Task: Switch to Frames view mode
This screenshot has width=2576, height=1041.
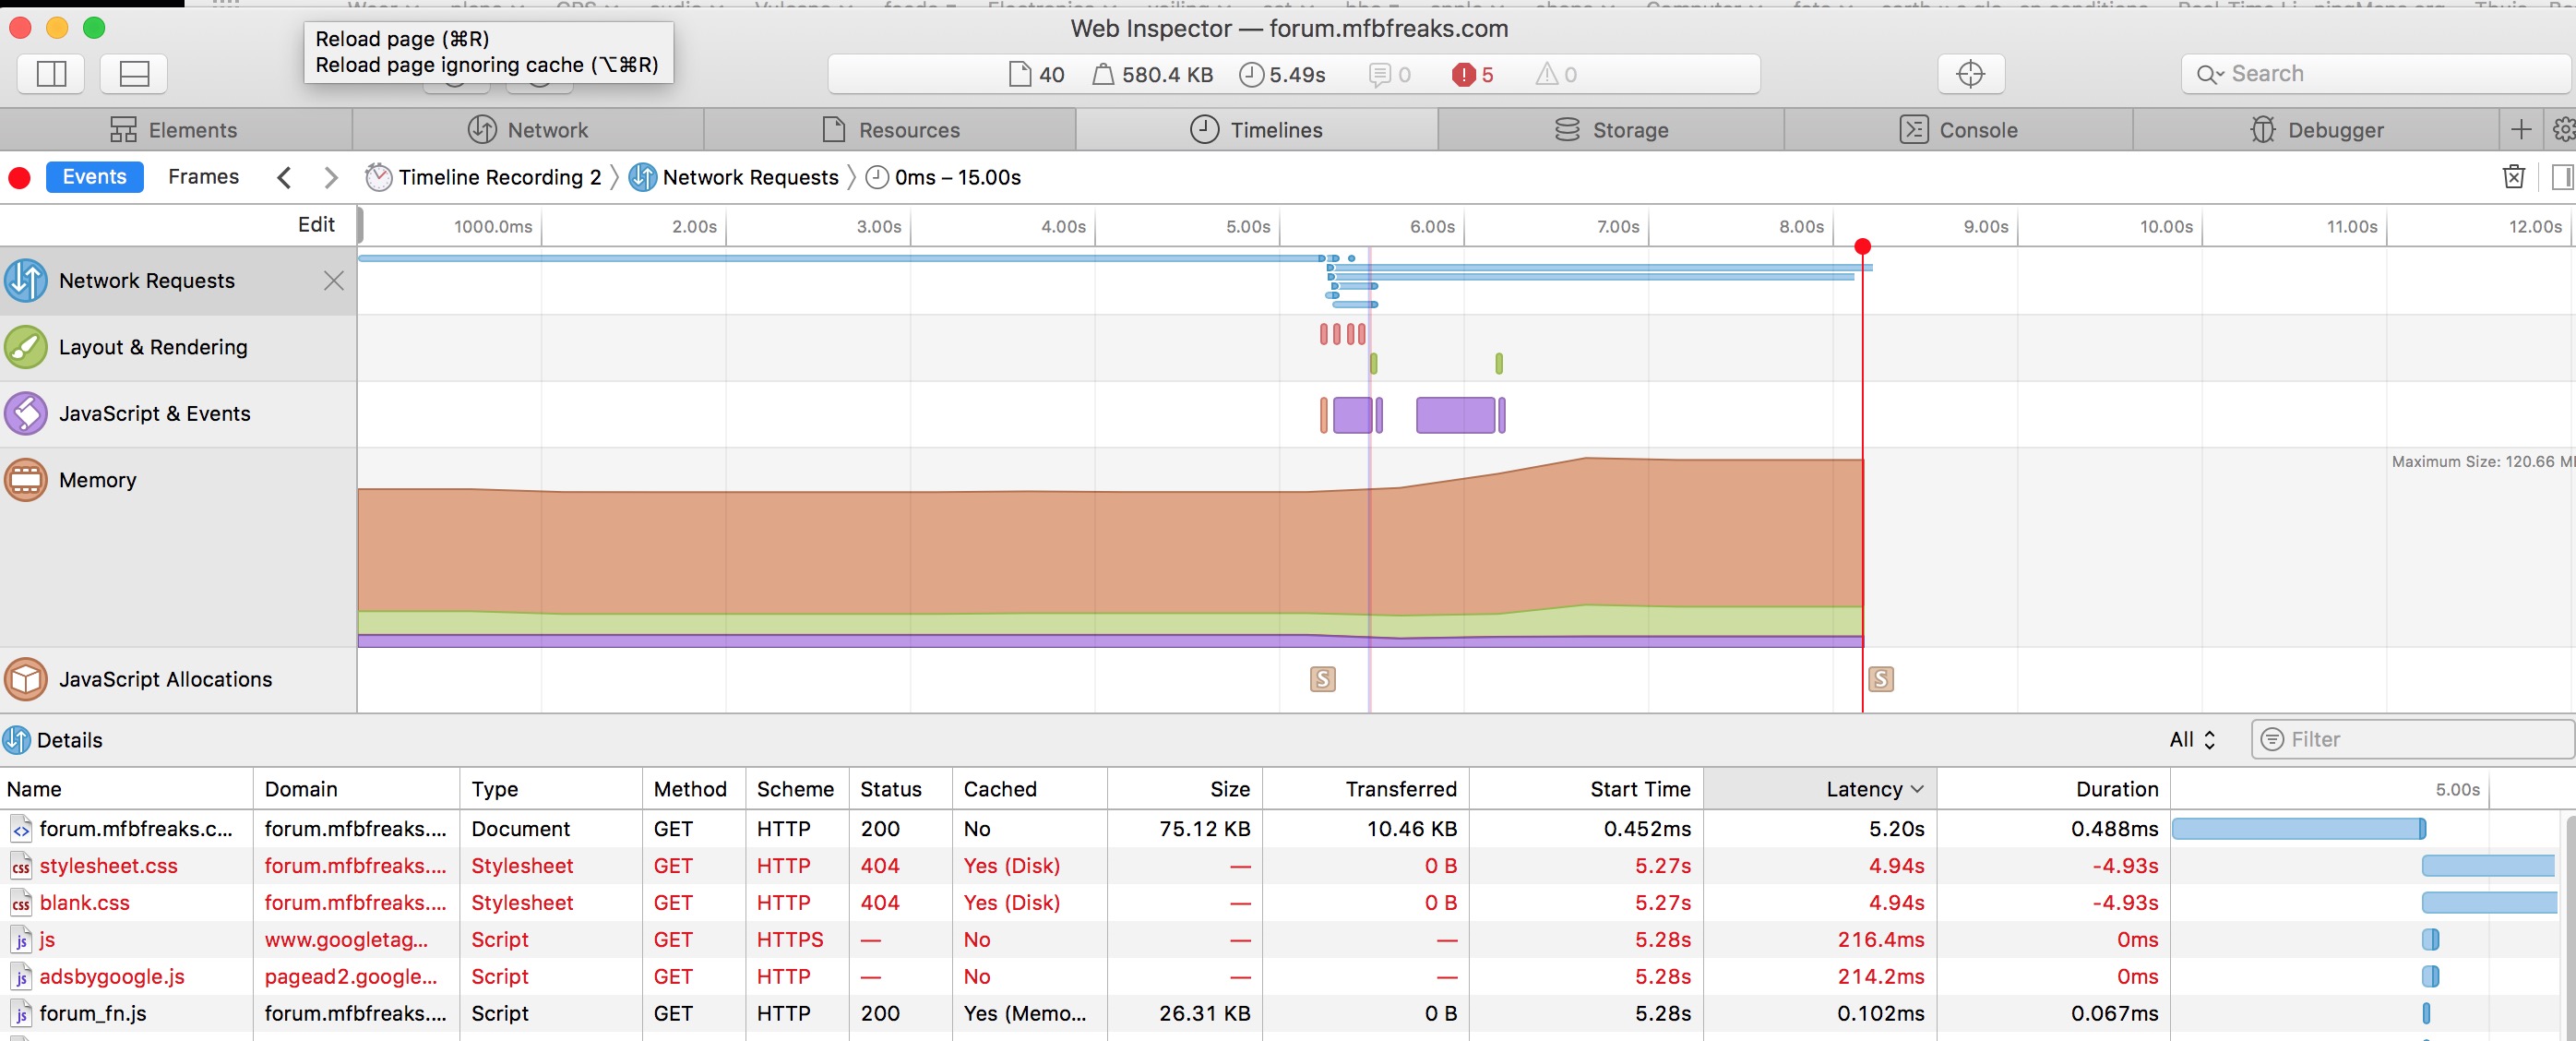Action: (203, 177)
